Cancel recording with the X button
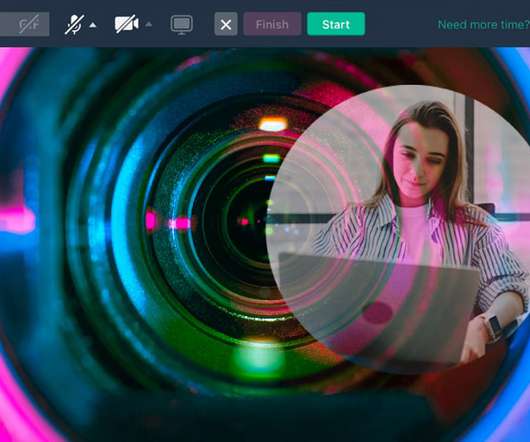 226,24
